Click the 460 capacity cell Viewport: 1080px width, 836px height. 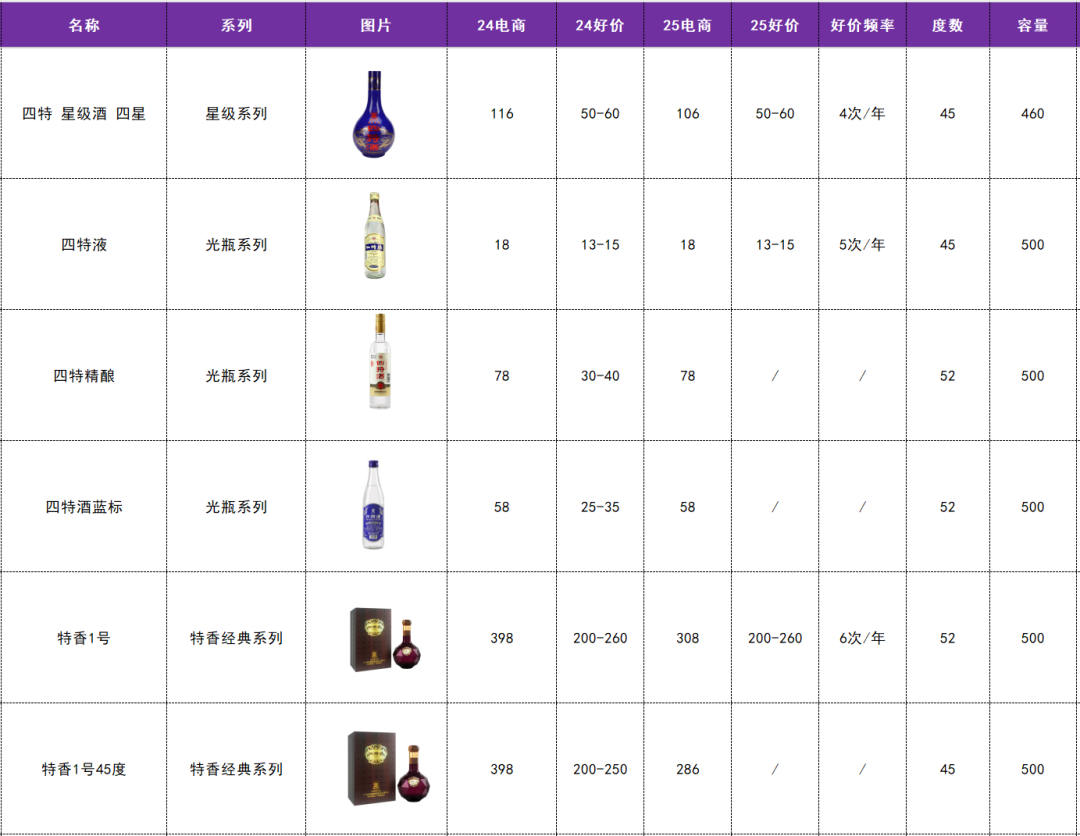(1032, 114)
